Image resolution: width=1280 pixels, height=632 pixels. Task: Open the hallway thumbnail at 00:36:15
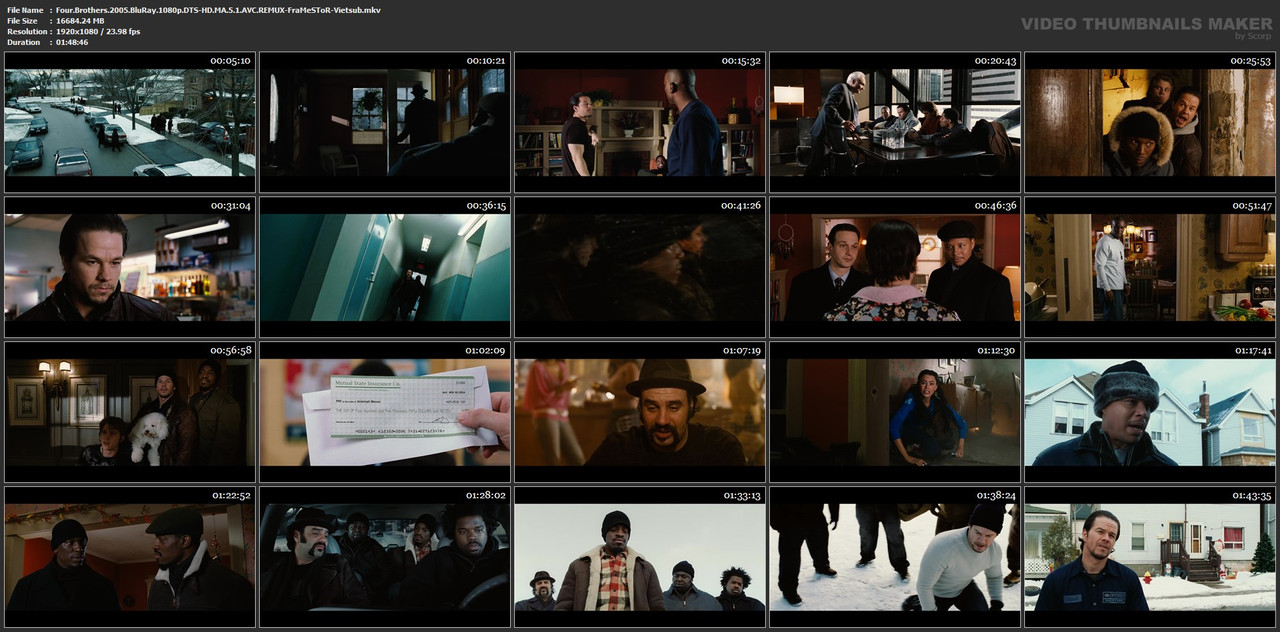click(385, 267)
